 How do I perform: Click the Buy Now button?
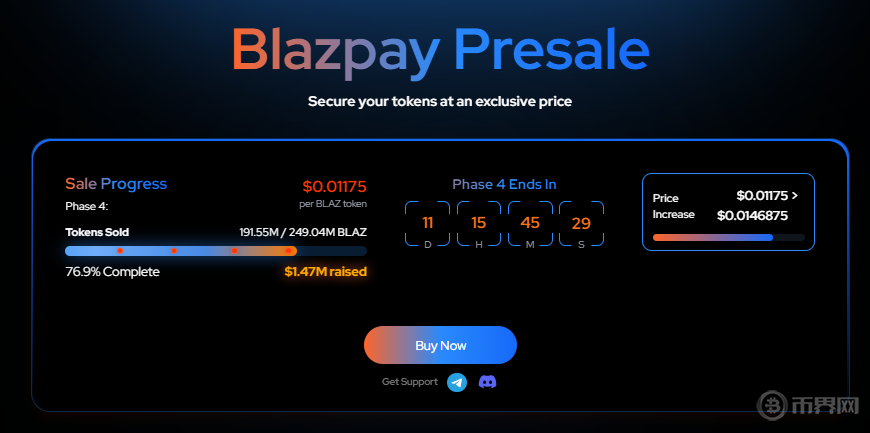pos(440,345)
